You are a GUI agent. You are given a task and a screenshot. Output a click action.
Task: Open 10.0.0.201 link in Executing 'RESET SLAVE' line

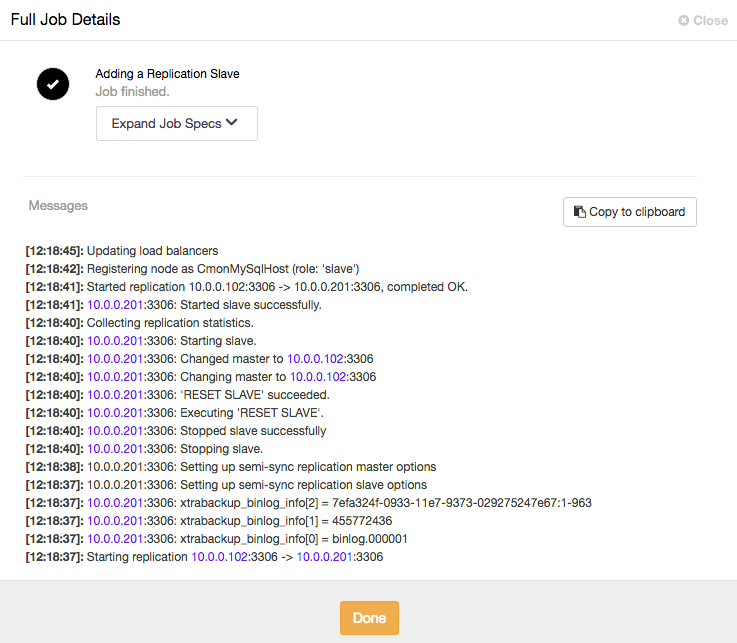pyautogui.click(x=115, y=413)
